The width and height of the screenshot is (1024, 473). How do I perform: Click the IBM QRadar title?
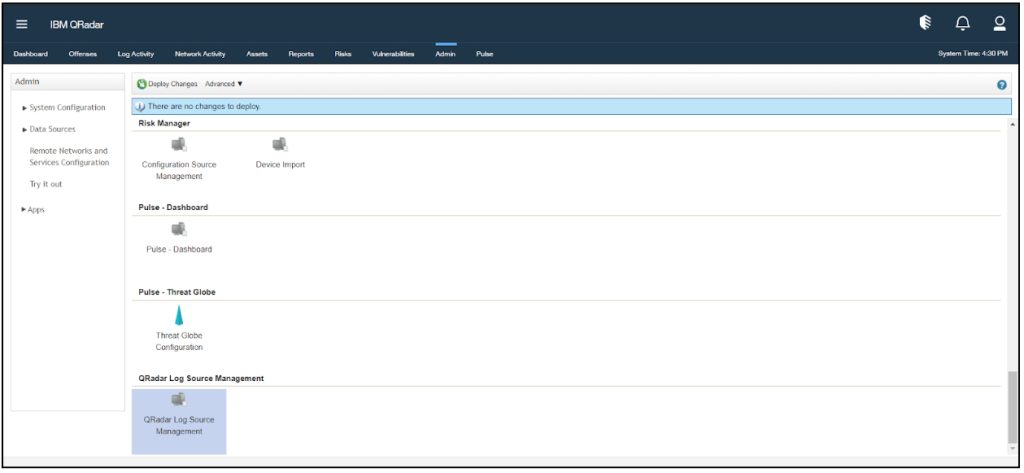[x=76, y=25]
